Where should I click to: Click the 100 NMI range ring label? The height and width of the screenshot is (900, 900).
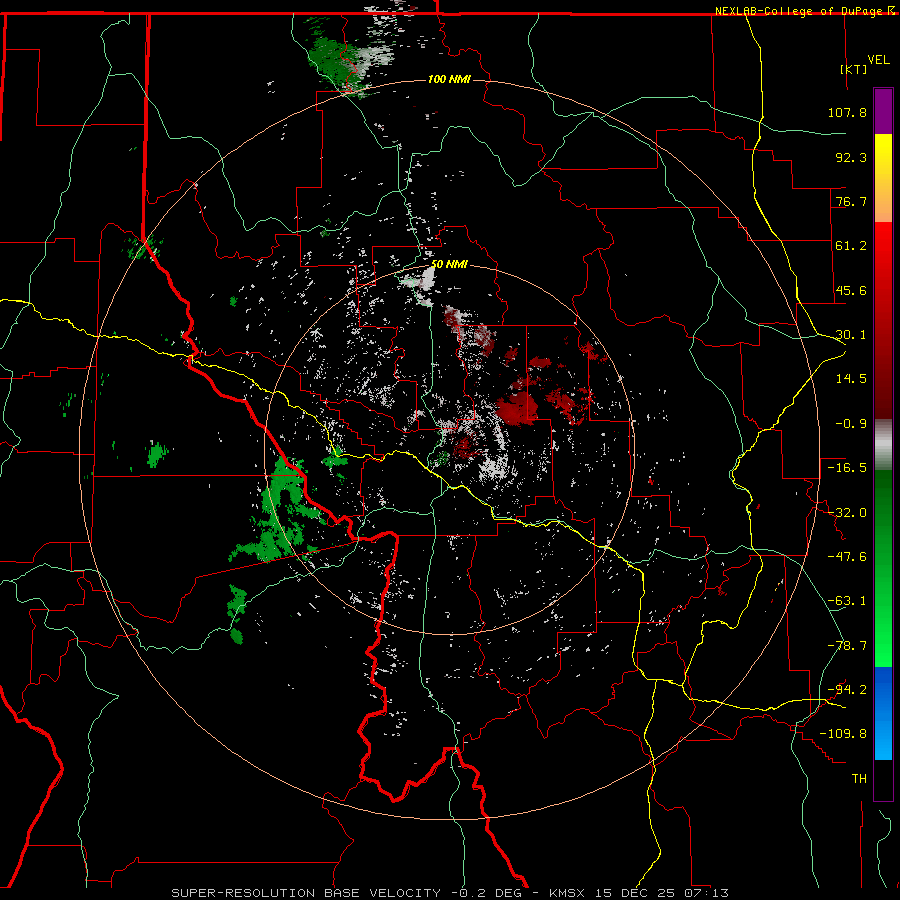click(x=449, y=79)
